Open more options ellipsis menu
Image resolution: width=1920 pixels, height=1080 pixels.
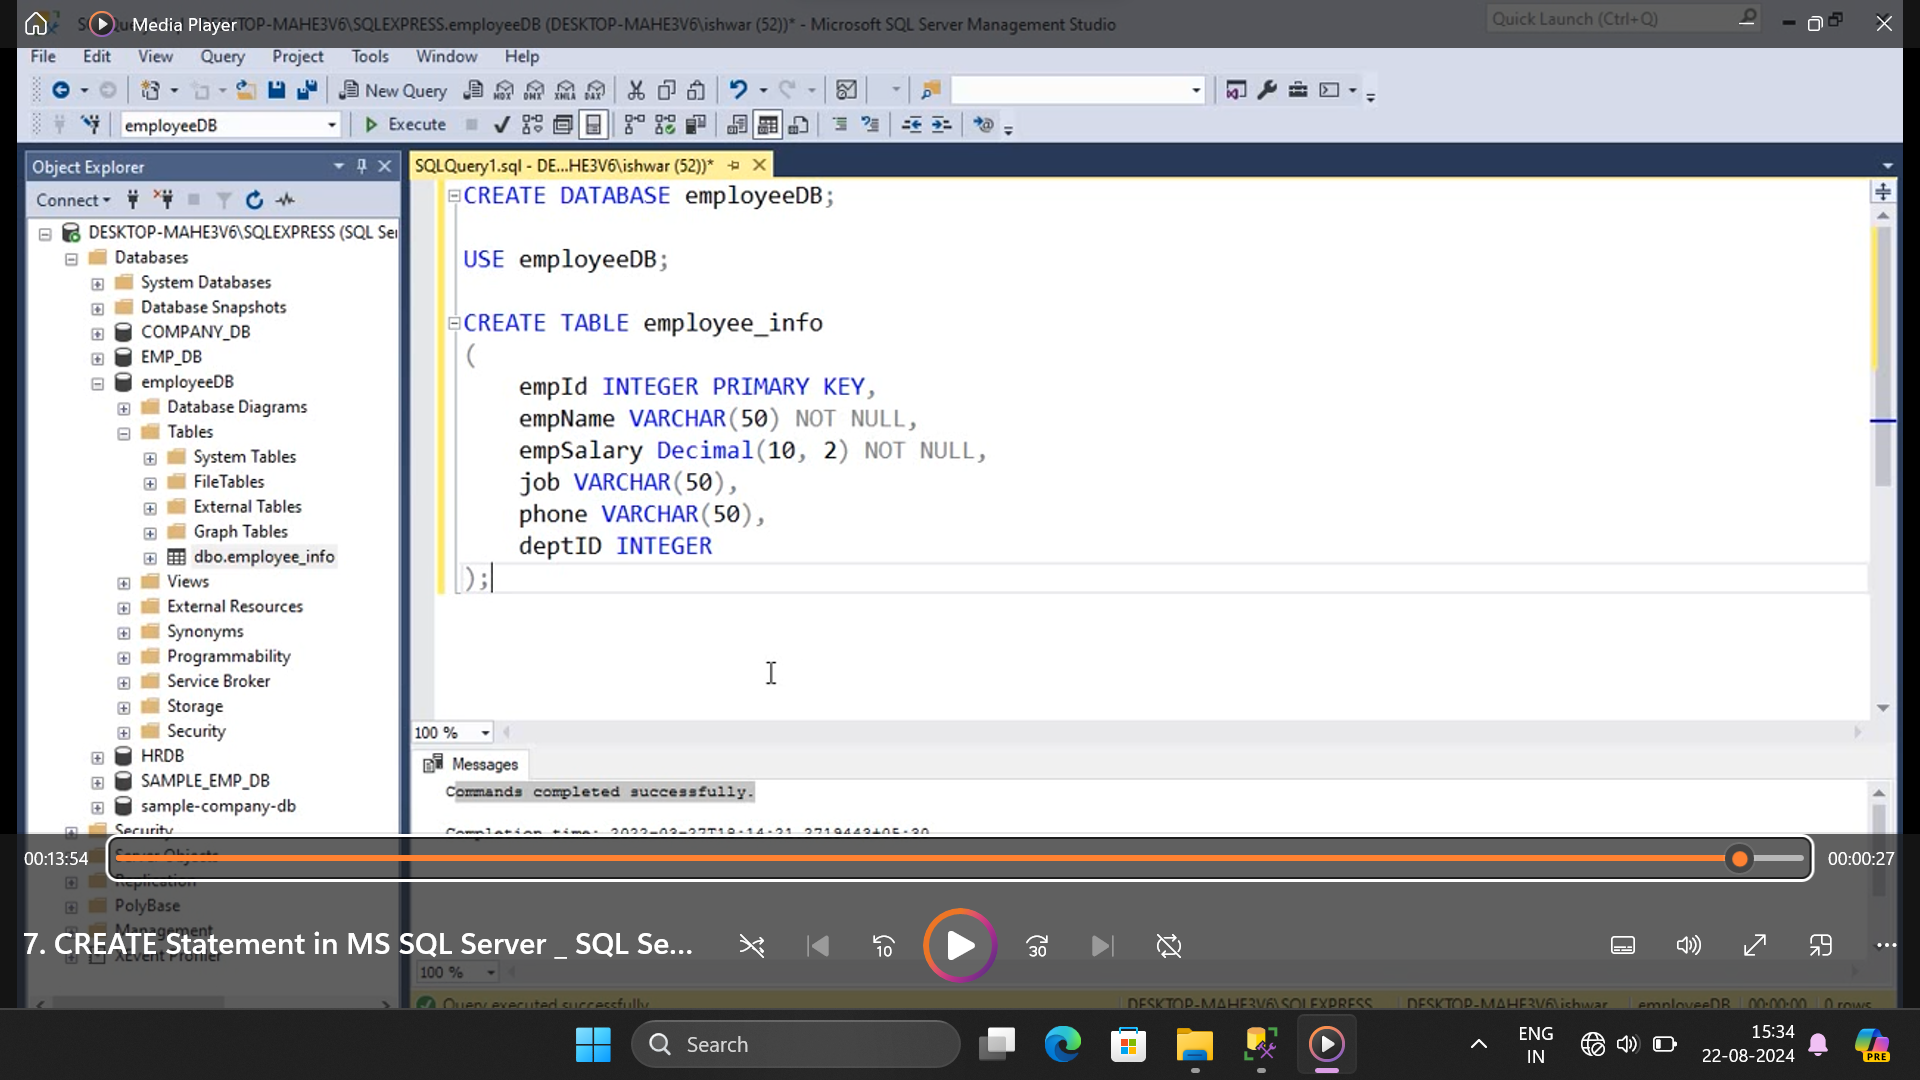(x=1886, y=945)
